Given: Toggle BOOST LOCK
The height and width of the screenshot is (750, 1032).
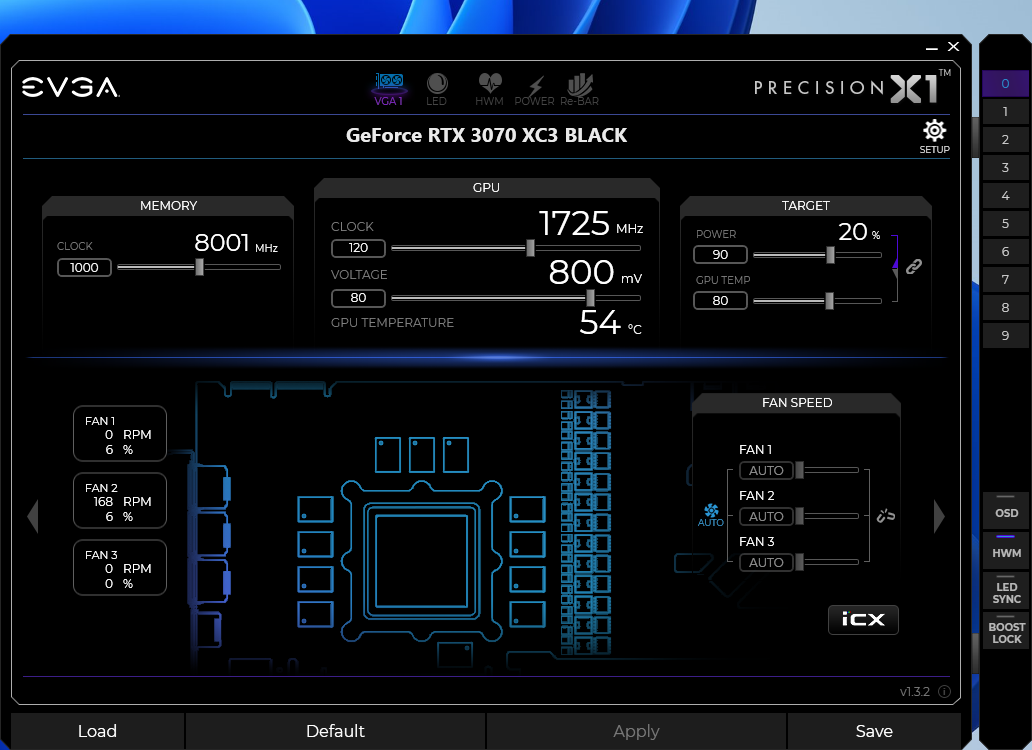Looking at the screenshot, I should pyautogui.click(x=1006, y=631).
